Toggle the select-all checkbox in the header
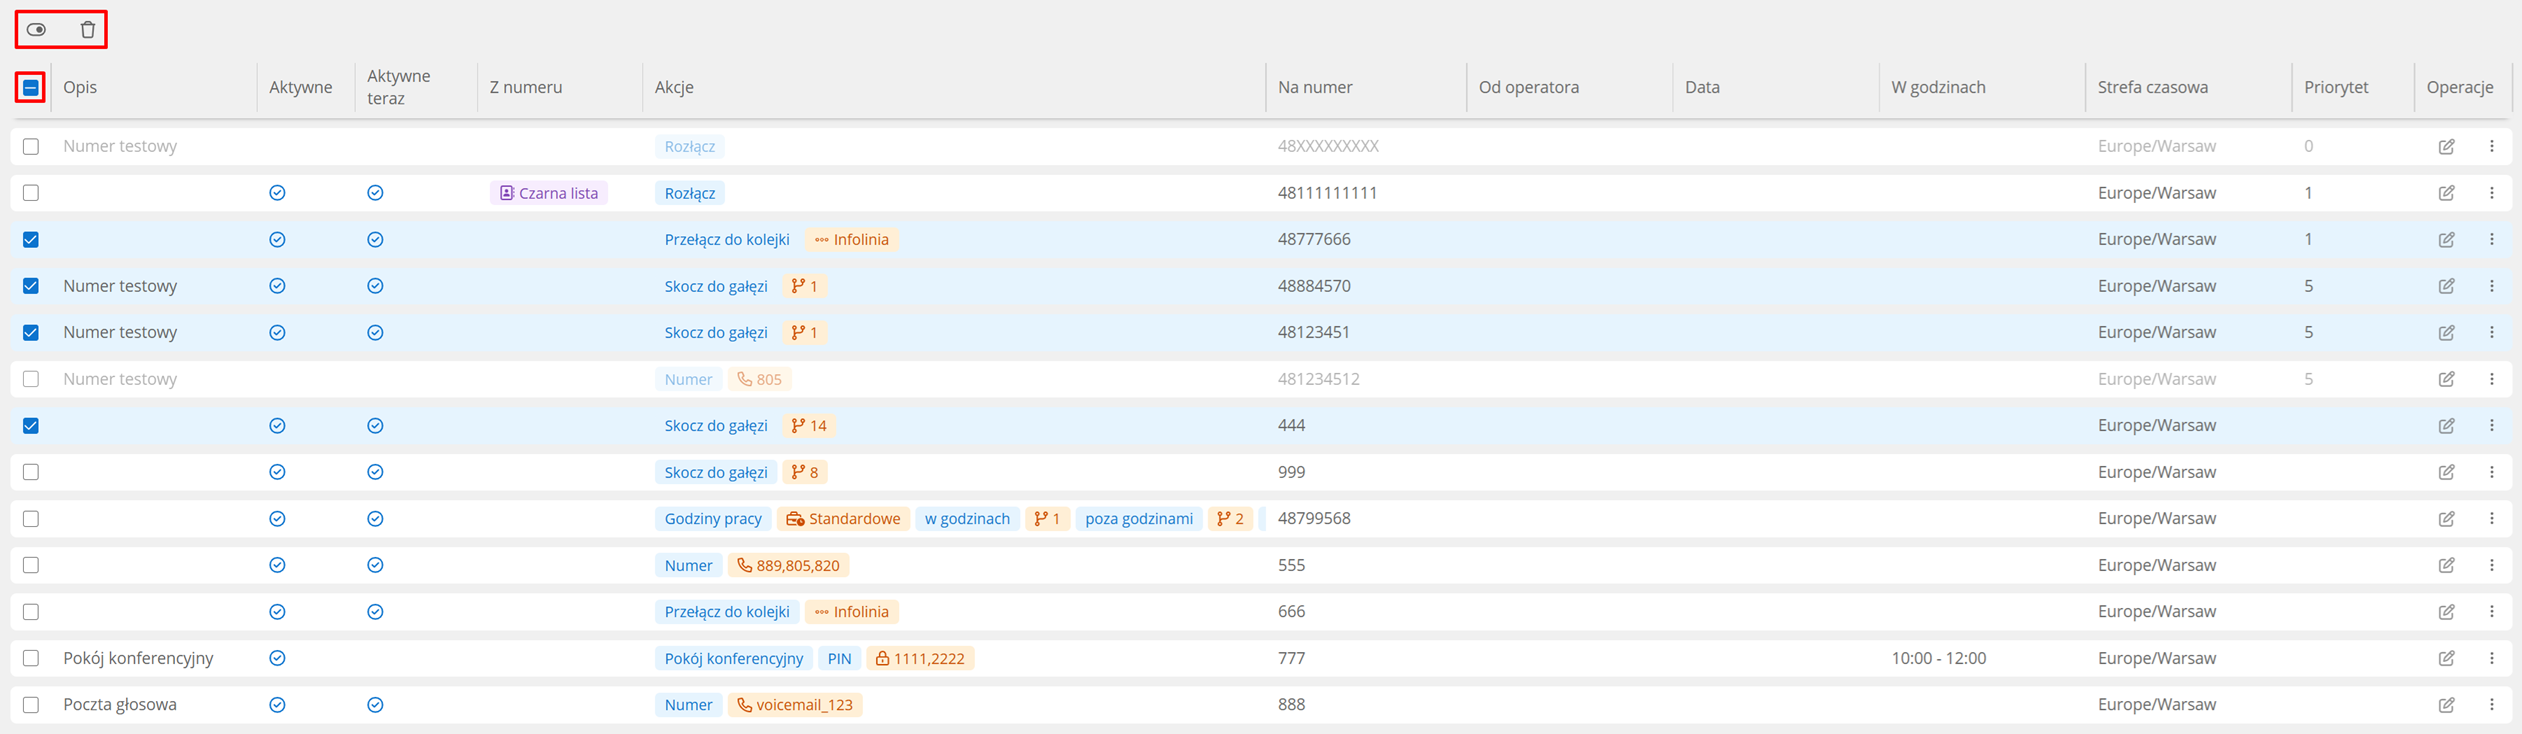This screenshot has width=2522, height=734. coord(31,88)
